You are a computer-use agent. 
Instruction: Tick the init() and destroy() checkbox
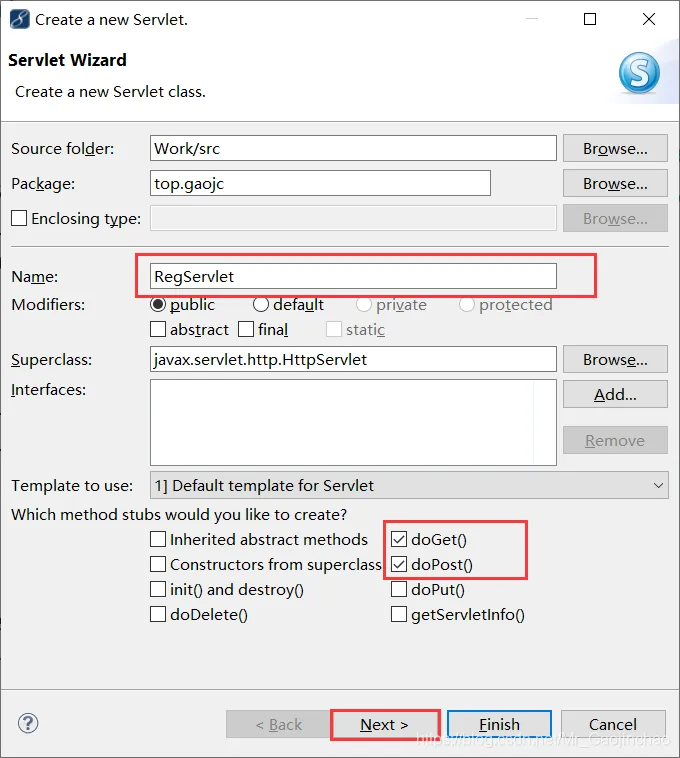tap(158, 590)
